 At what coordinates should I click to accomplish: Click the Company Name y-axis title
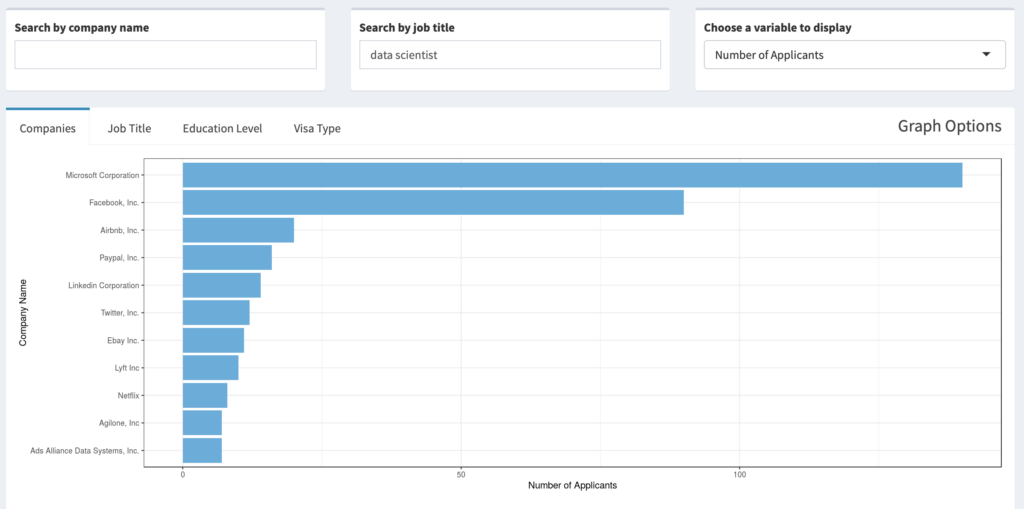(x=23, y=312)
